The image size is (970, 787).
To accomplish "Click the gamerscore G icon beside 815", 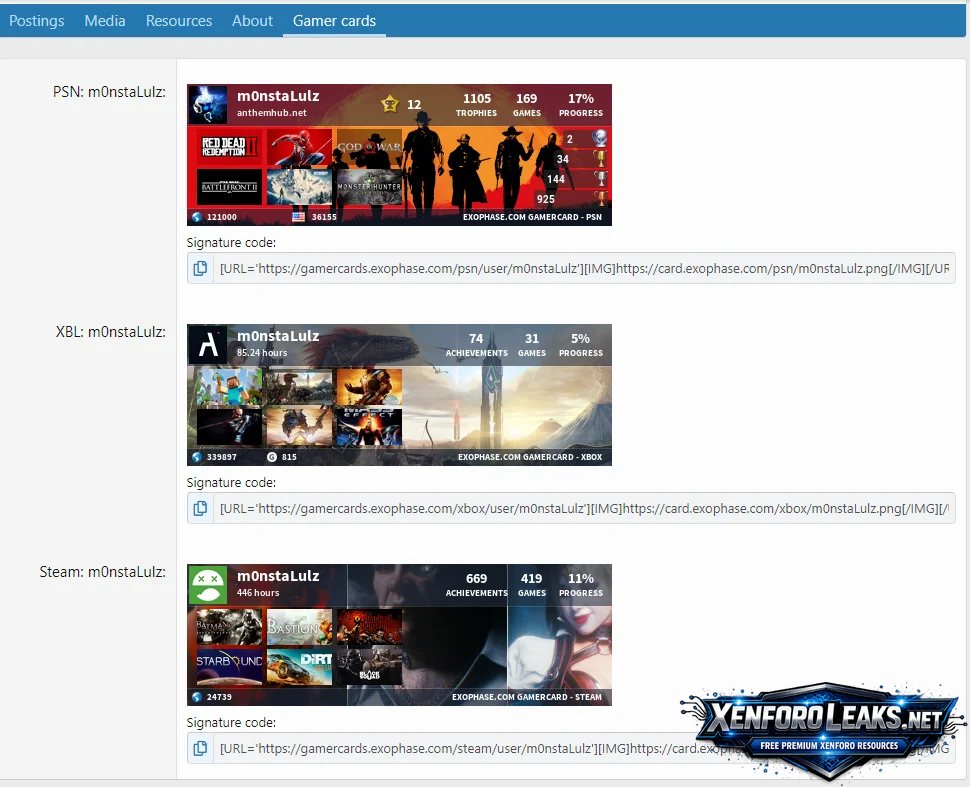I will (x=272, y=457).
